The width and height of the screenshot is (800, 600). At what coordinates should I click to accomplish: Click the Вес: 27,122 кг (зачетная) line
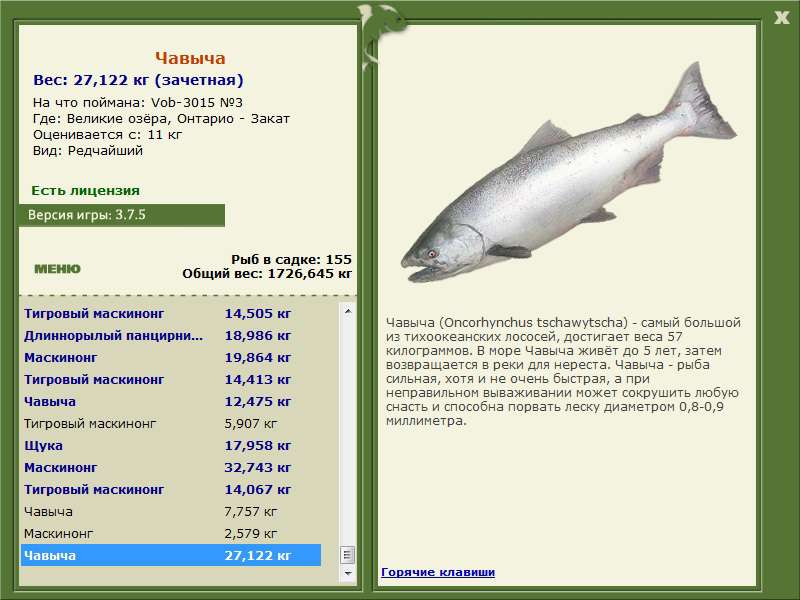138,80
